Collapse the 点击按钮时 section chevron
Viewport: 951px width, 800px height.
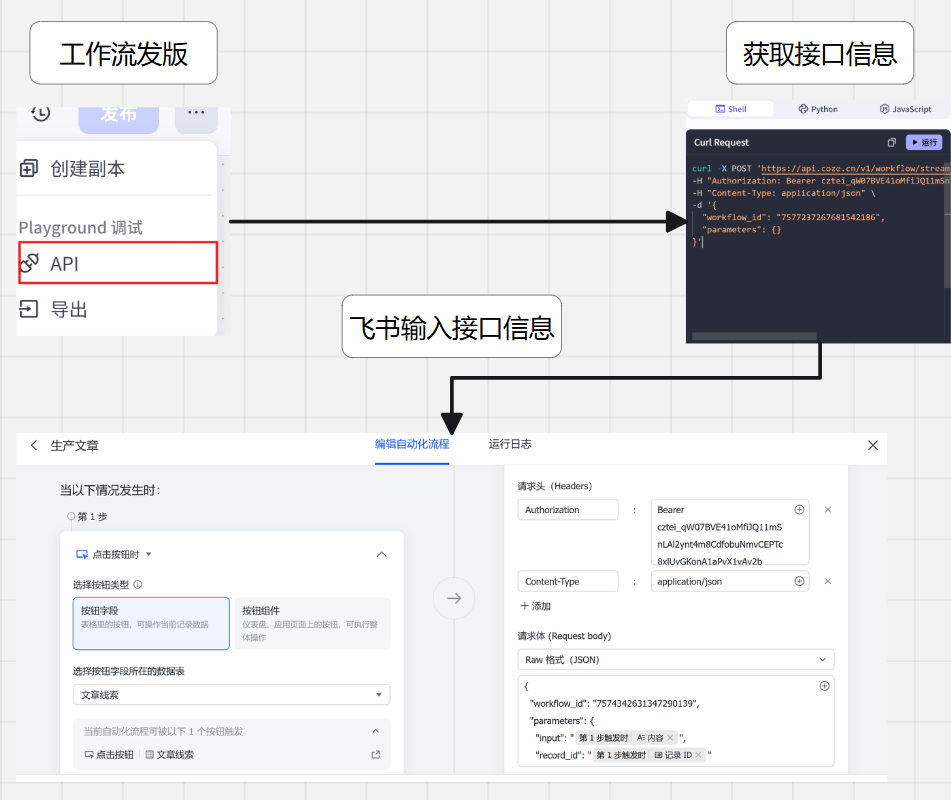pos(381,554)
